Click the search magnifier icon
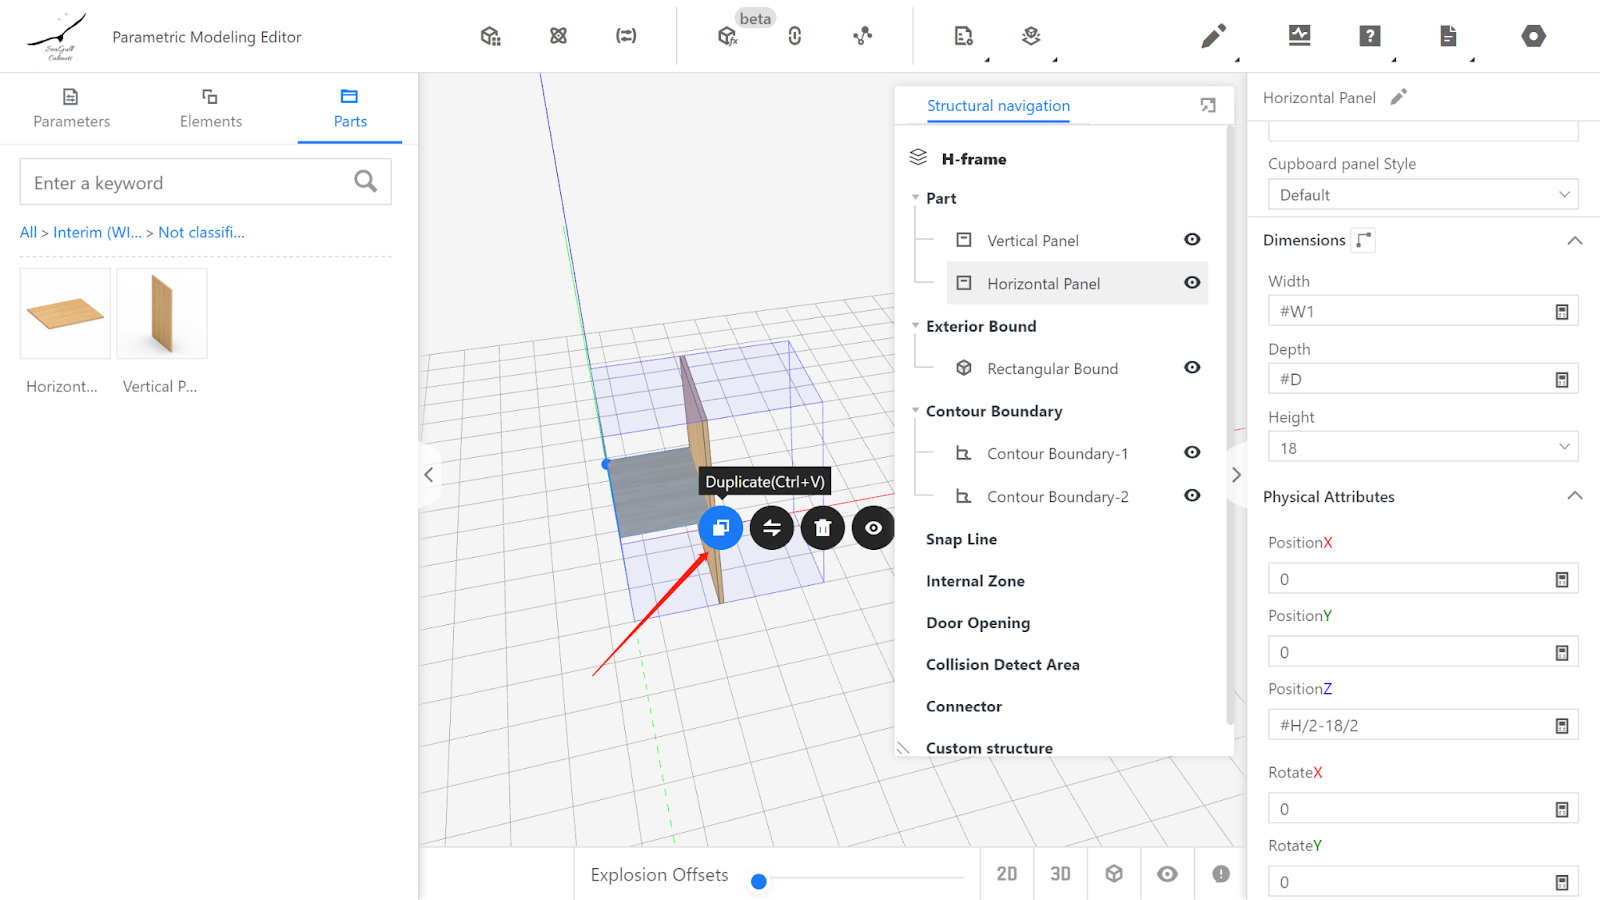 [365, 182]
